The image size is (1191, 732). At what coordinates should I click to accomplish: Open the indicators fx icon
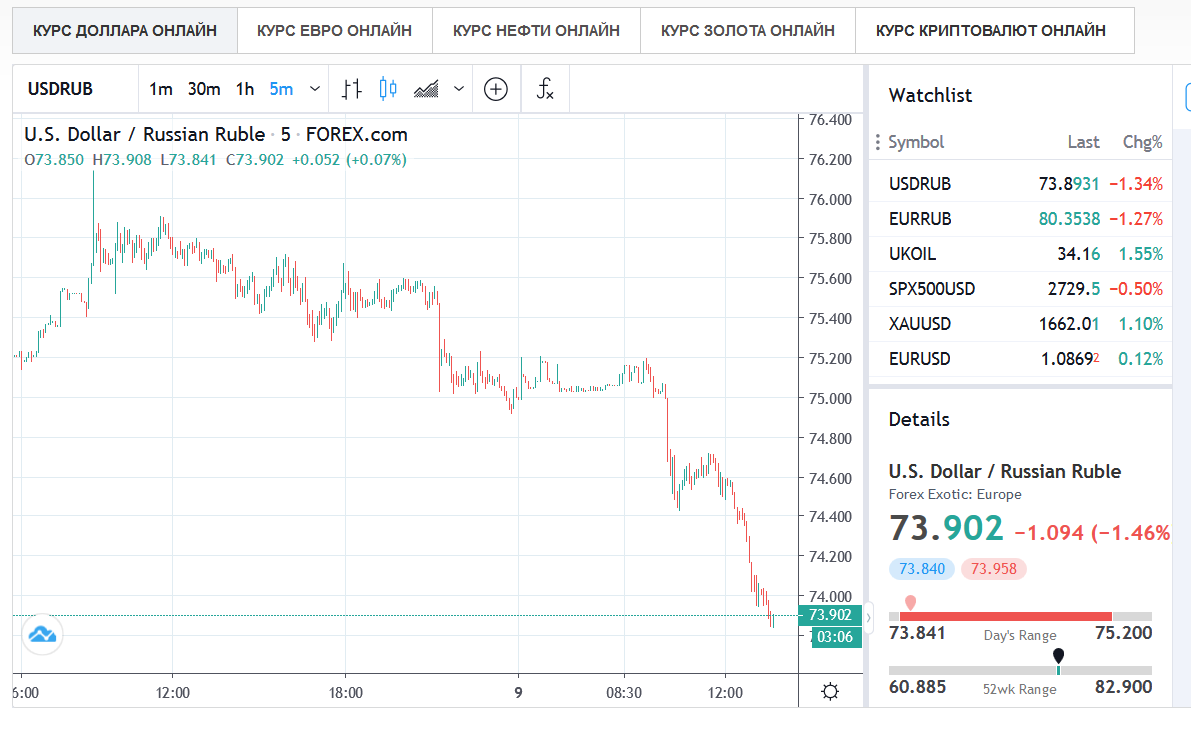[x=545, y=89]
